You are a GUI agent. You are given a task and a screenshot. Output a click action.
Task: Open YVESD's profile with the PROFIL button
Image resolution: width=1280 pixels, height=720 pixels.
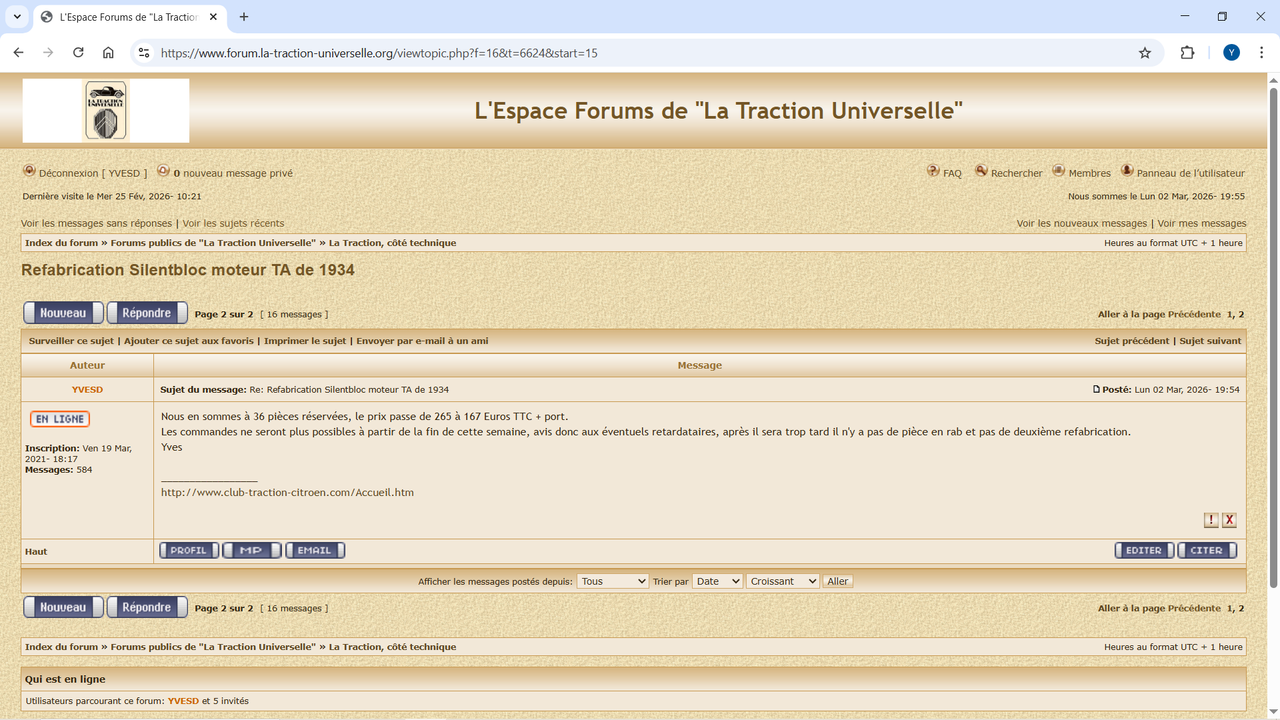(x=188, y=549)
